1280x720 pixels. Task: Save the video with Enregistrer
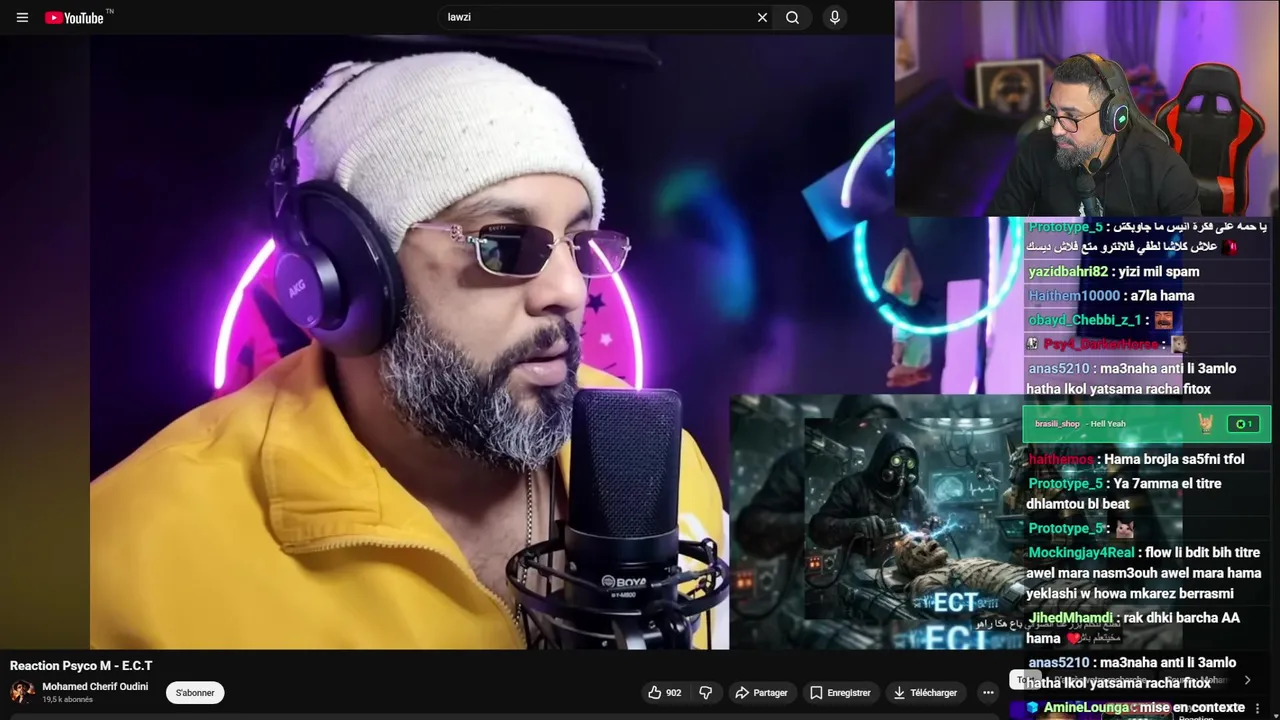click(x=840, y=692)
